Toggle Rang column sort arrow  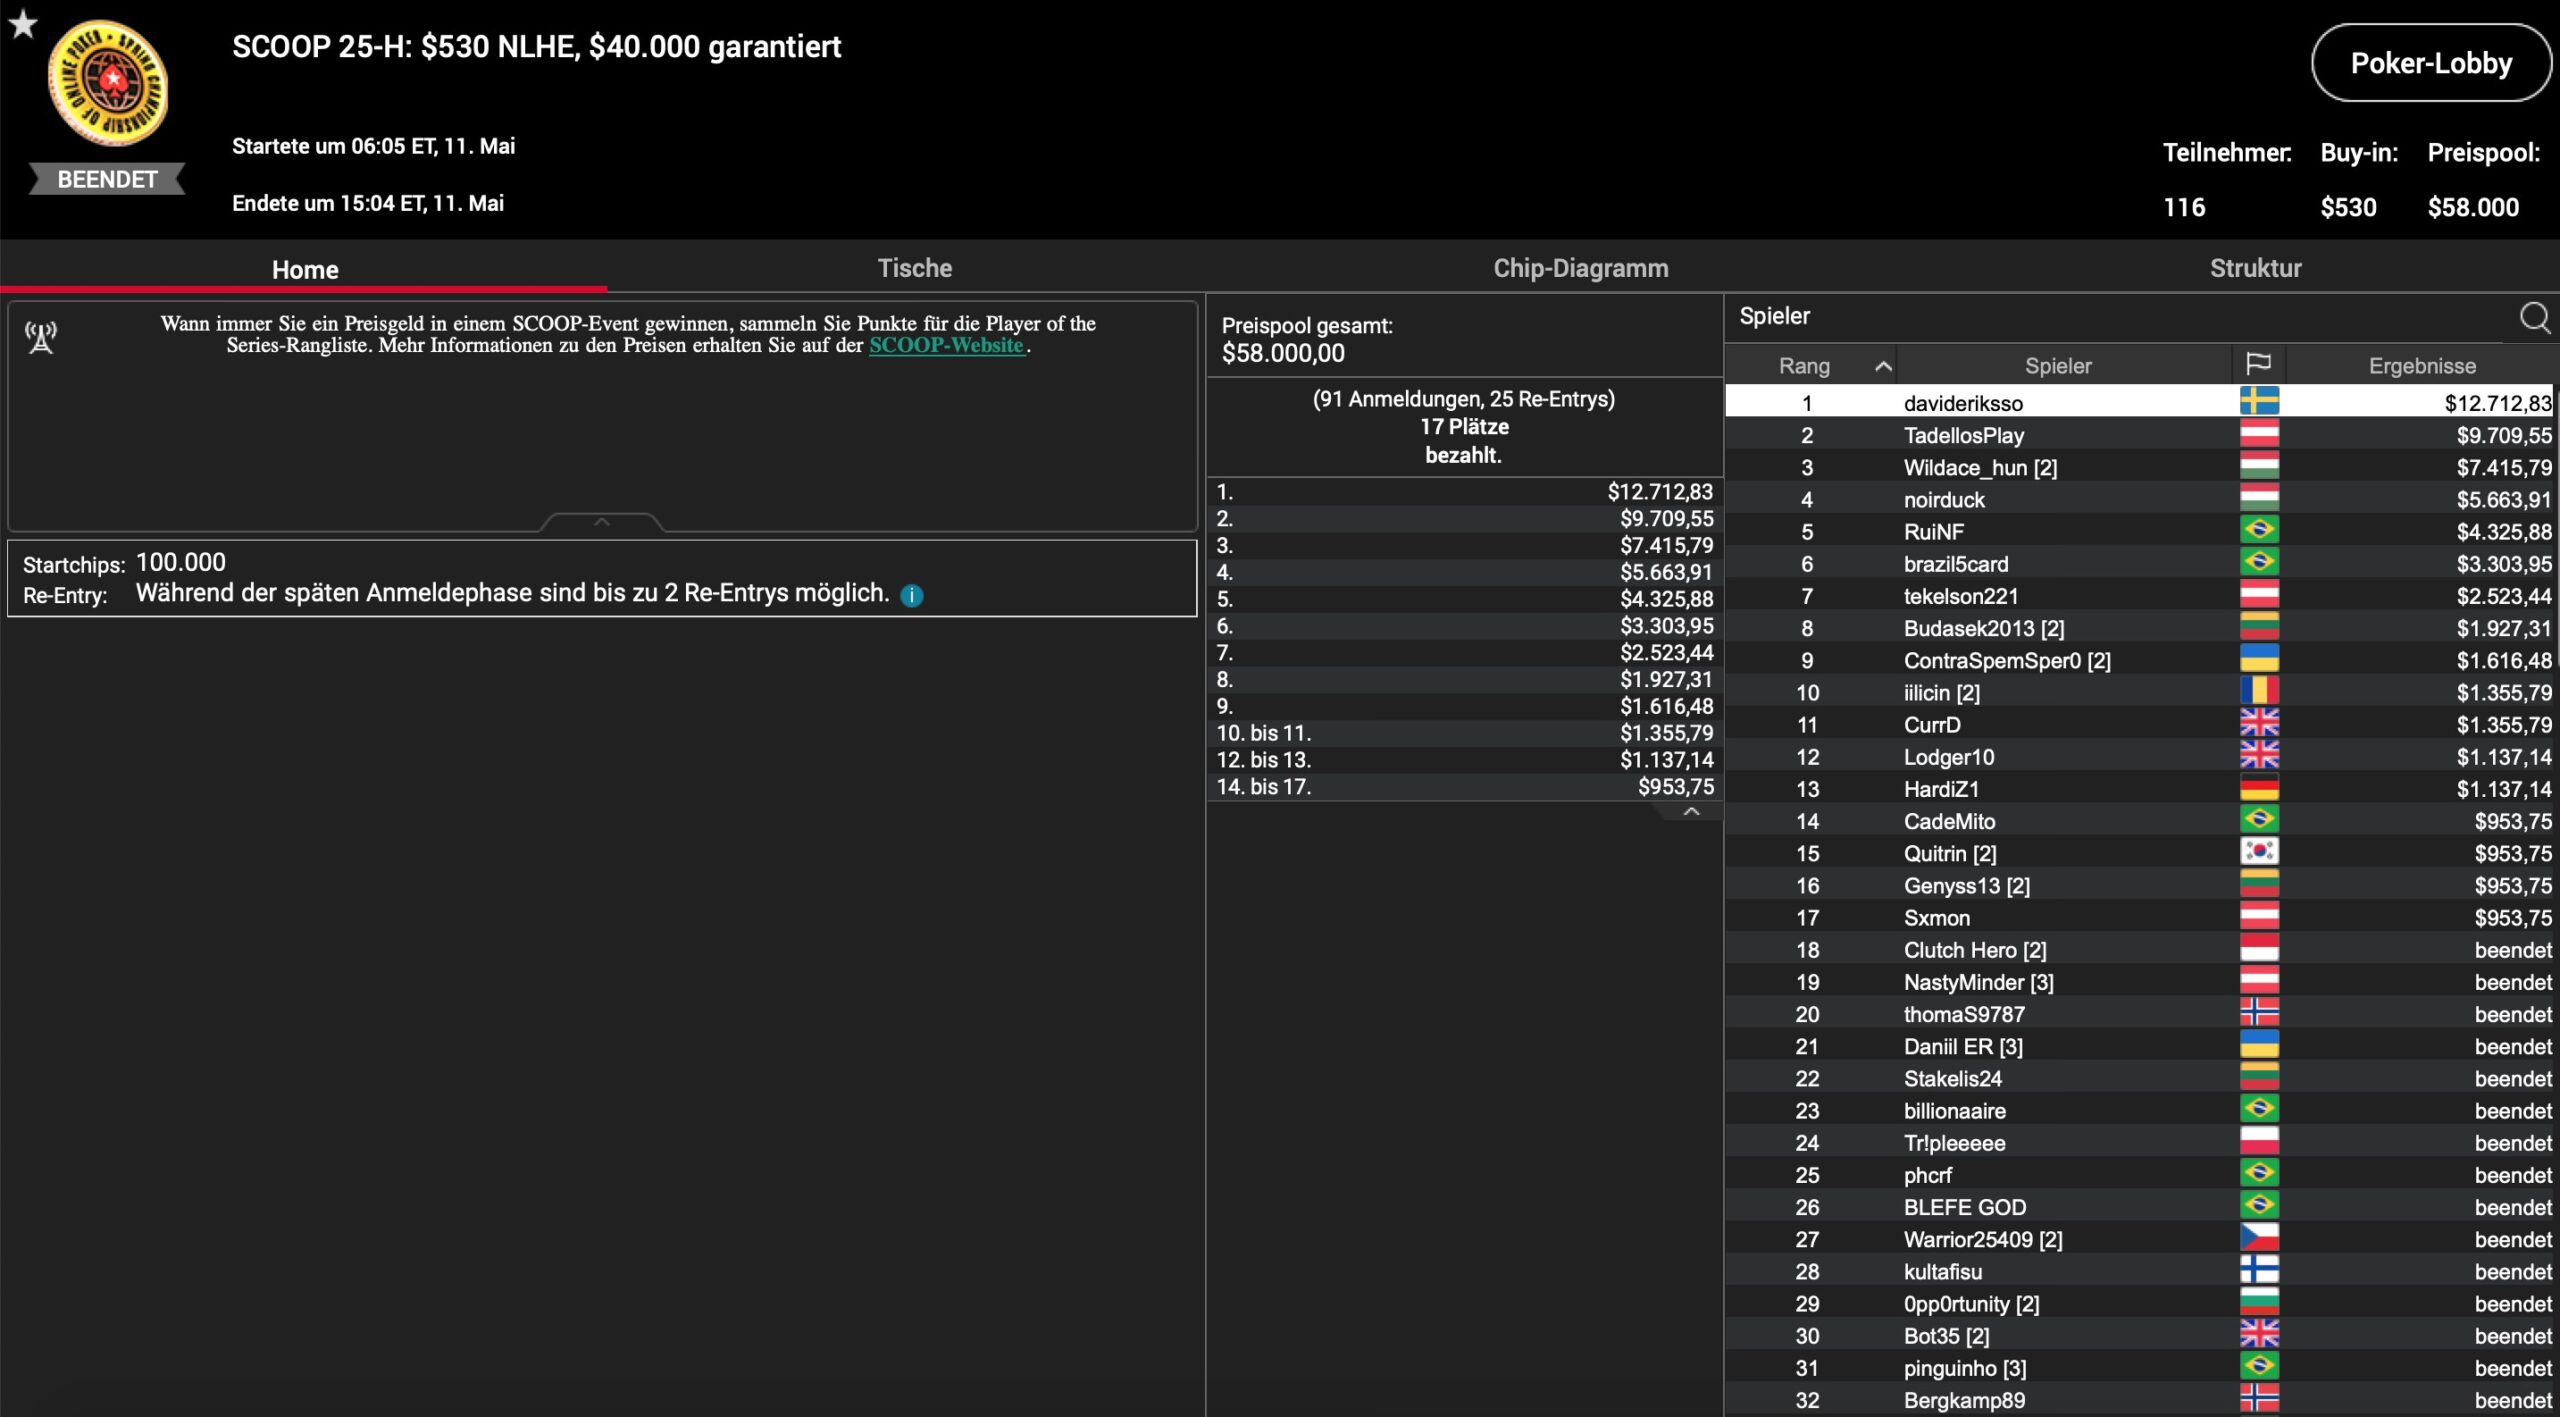[x=1883, y=366]
